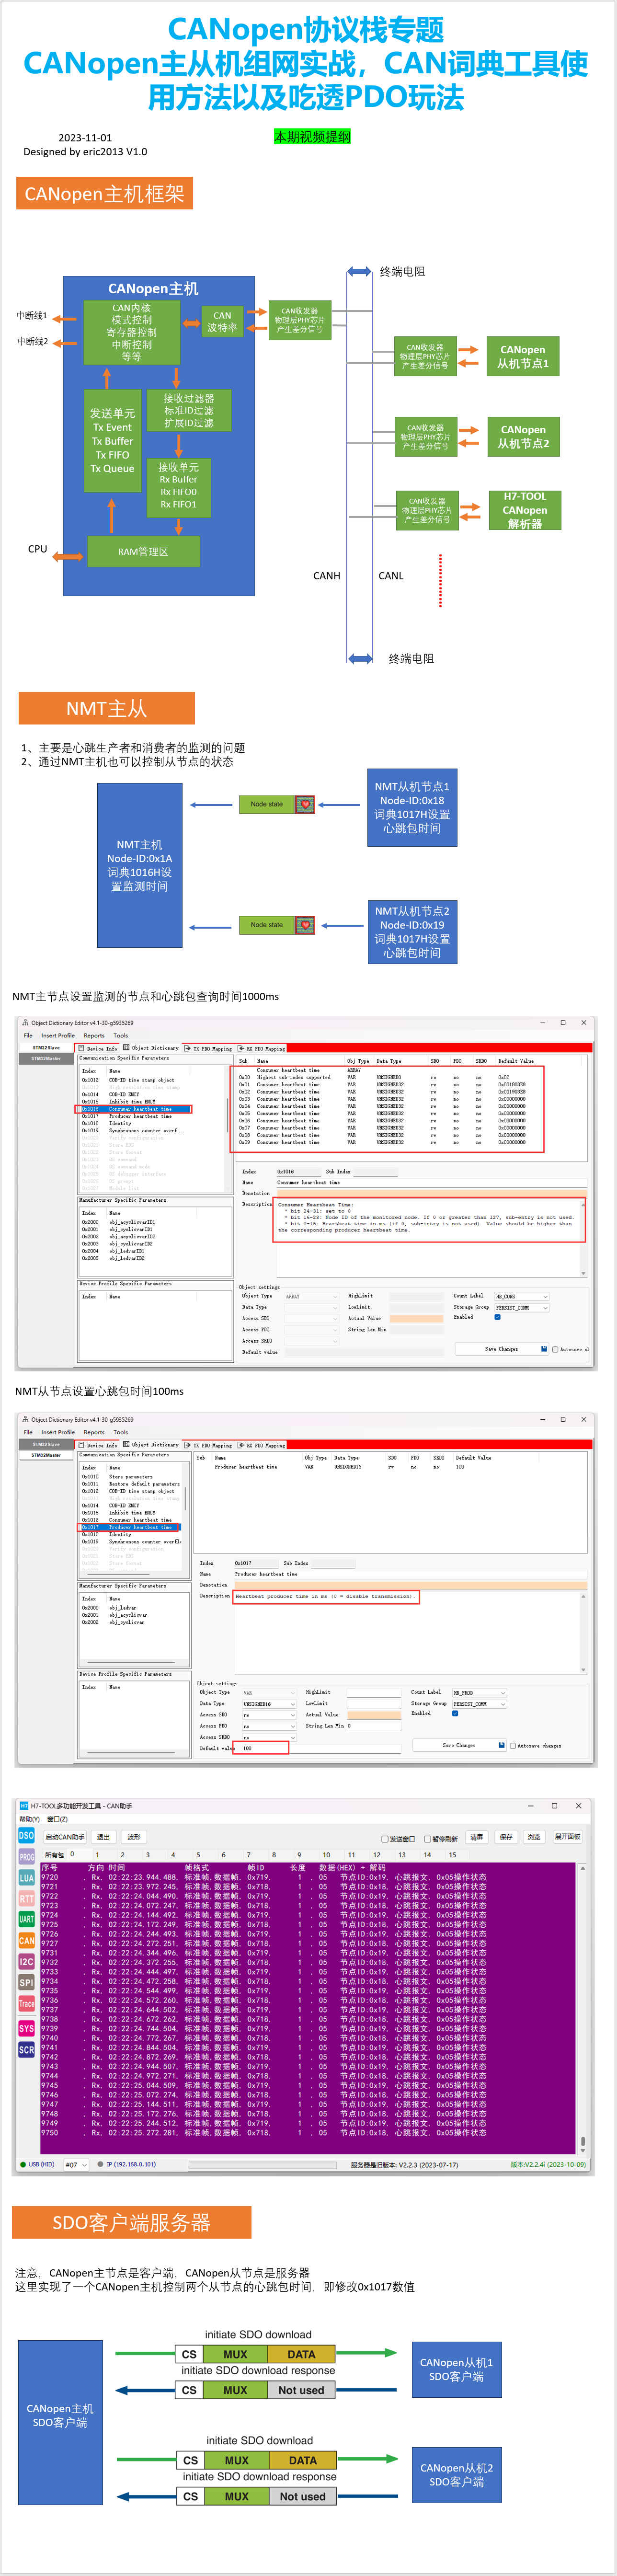Click save disk icon in 0x1017 editor window
The image size is (617, 2576).
[x=501, y=1745]
